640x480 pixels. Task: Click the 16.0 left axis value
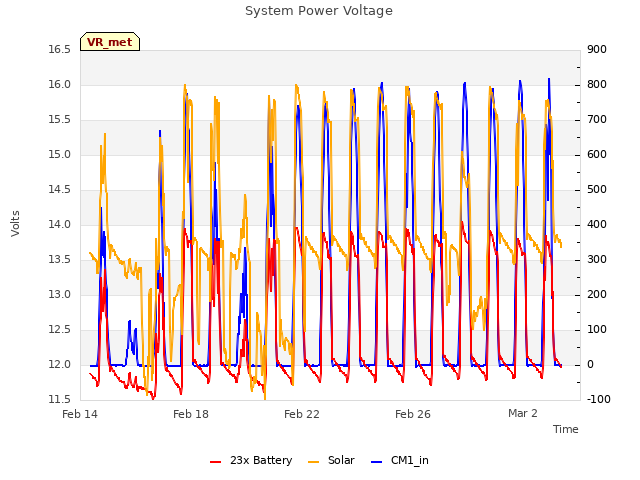[60, 84]
